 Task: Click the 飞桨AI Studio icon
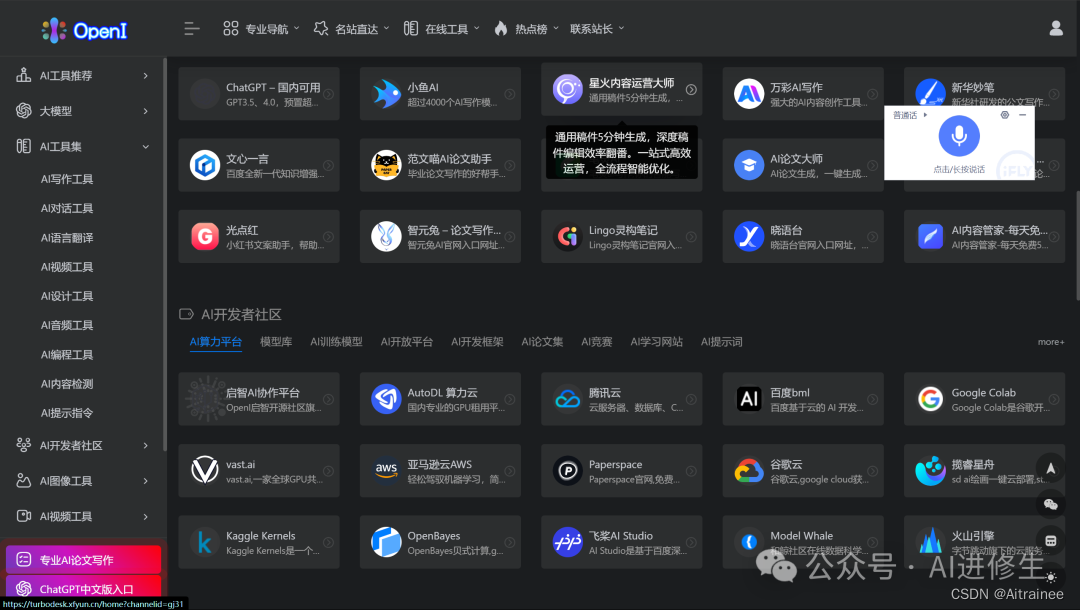pos(568,543)
